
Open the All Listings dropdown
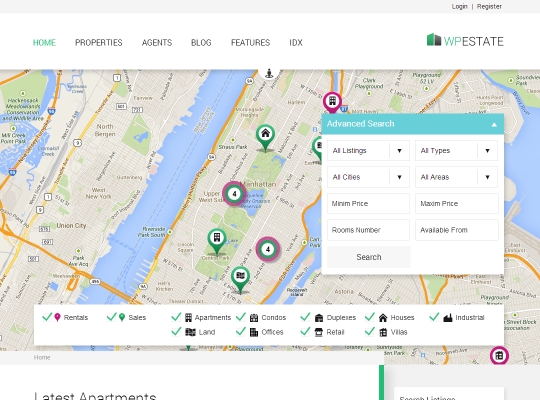click(368, 151)
